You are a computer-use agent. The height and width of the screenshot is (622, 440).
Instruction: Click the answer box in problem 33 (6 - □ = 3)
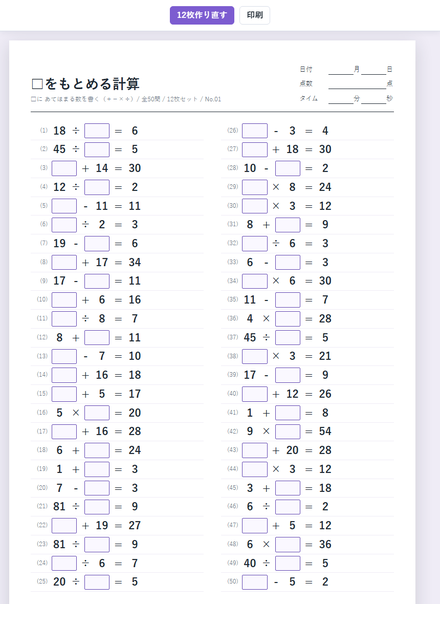tap(288, 262)
